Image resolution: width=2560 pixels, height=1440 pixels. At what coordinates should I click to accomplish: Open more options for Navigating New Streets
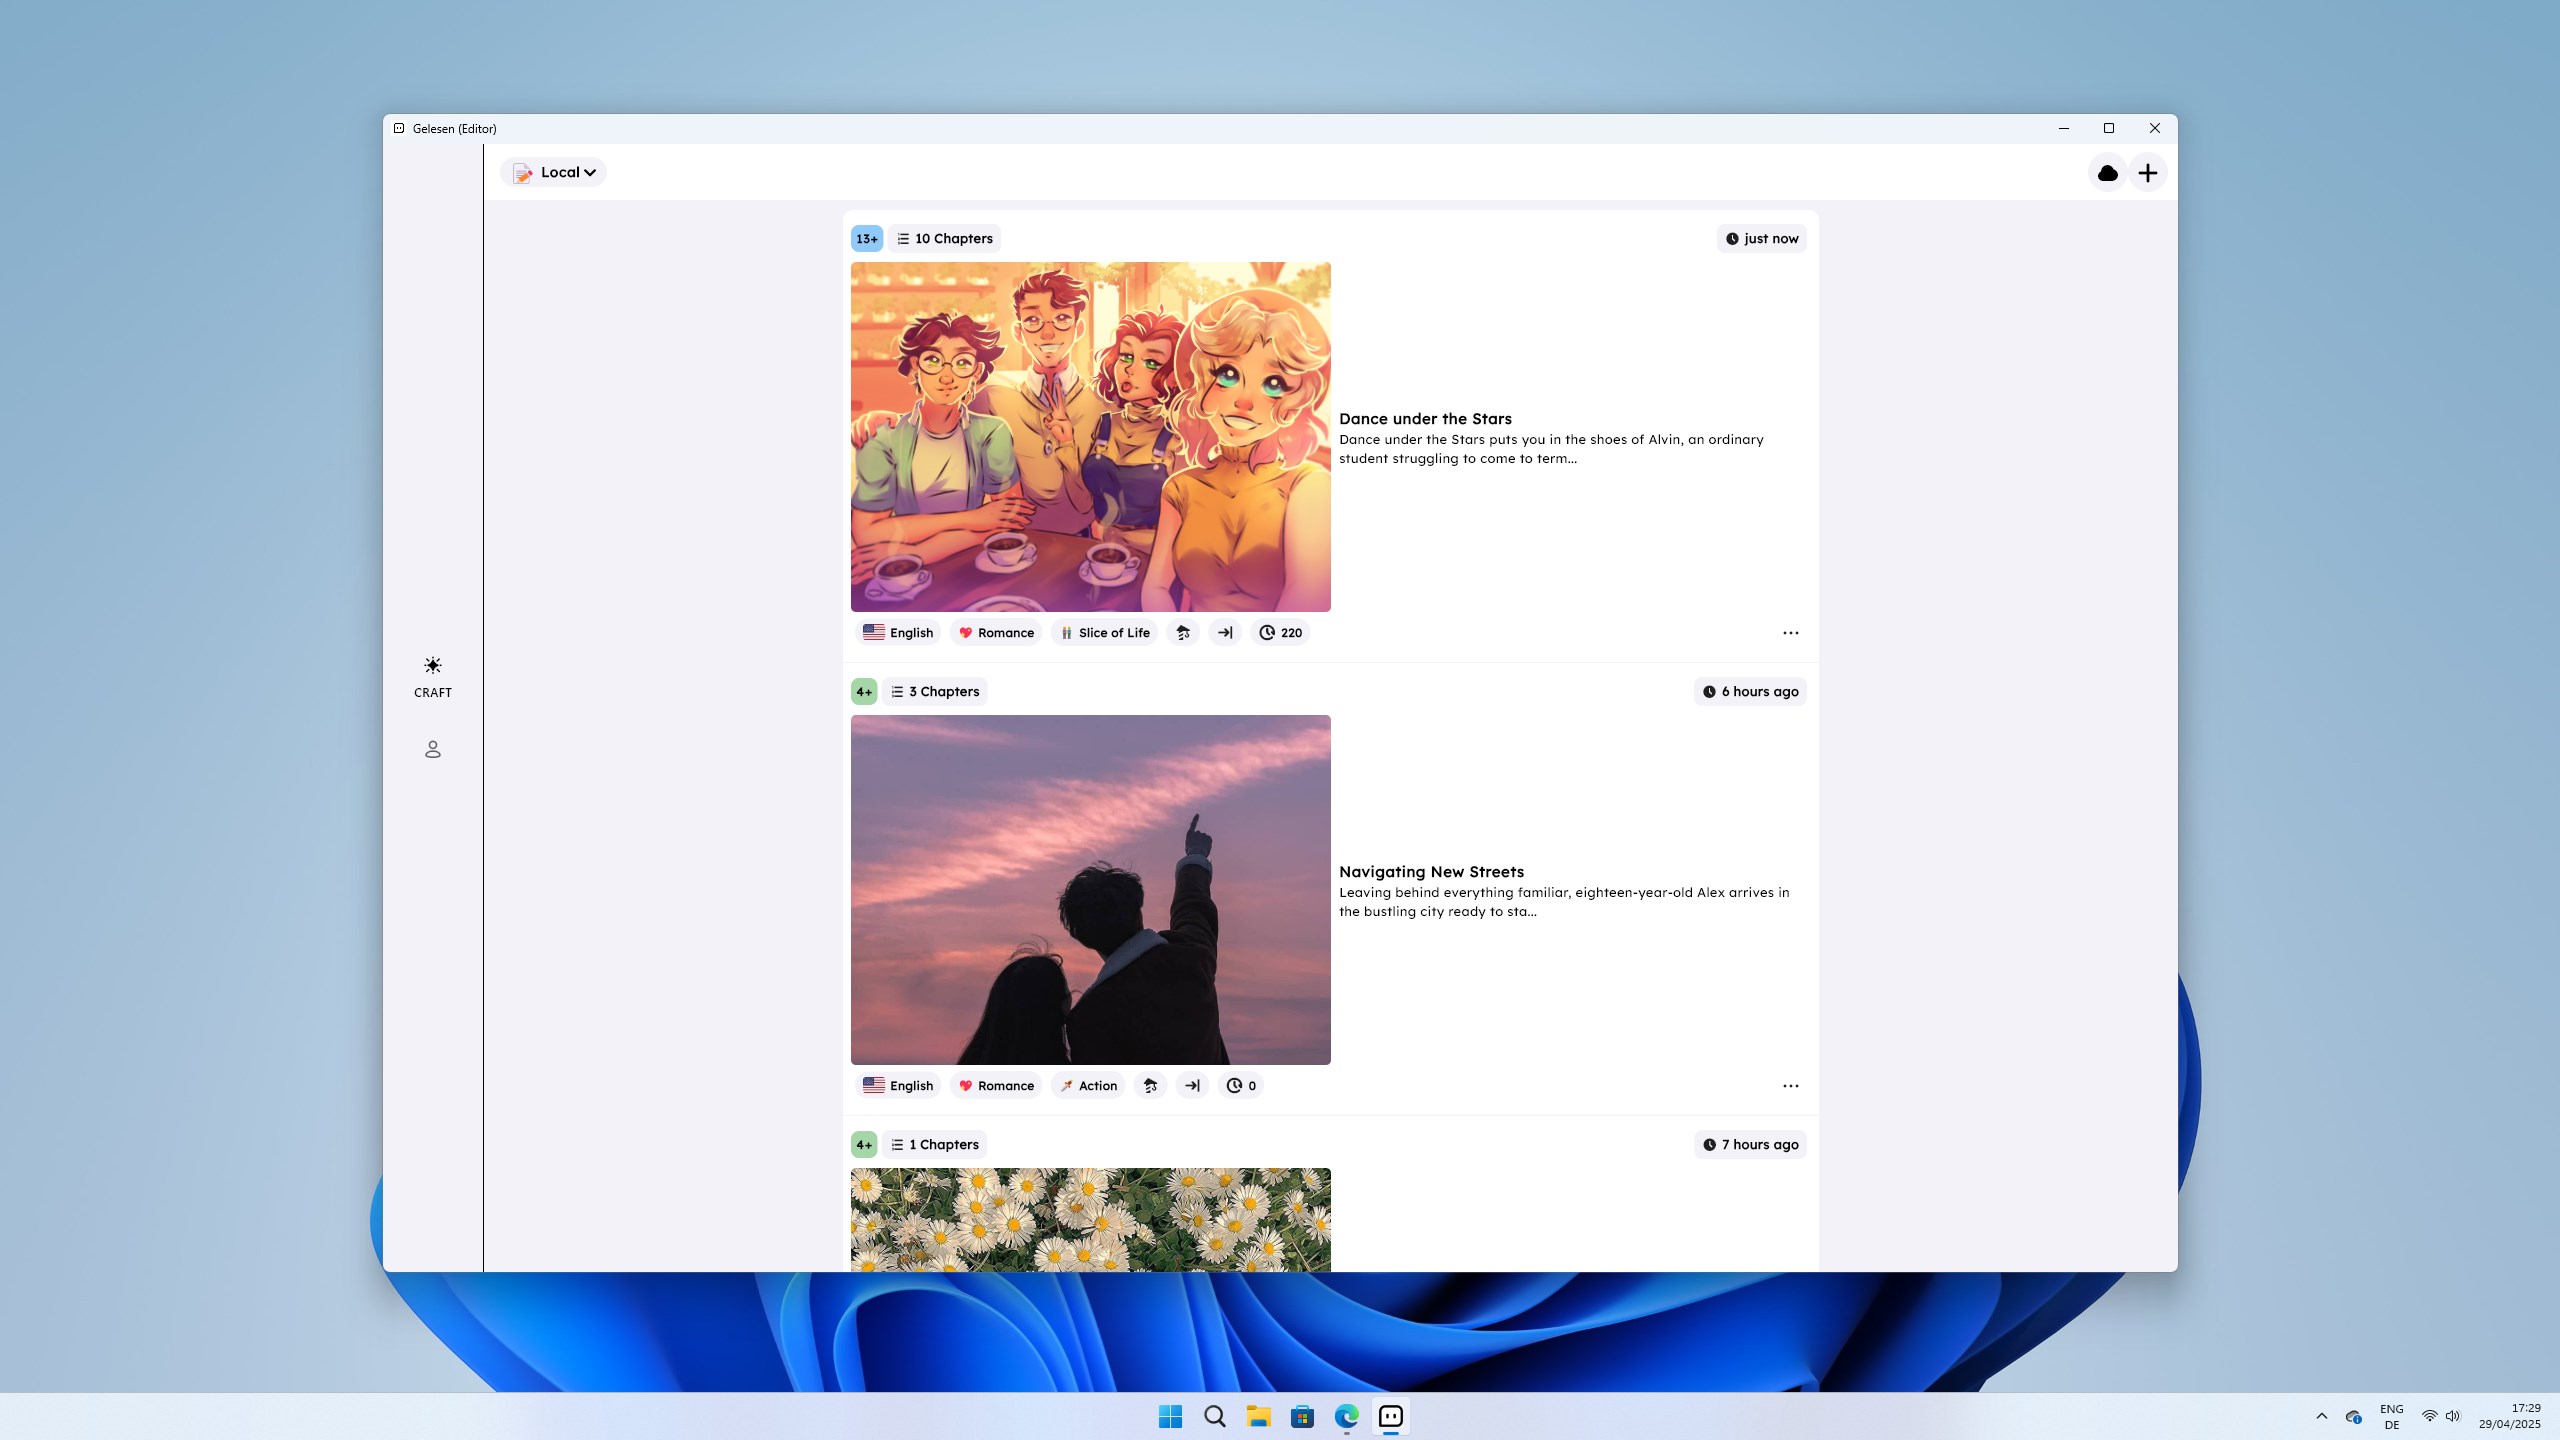tap(1790, 1086)
